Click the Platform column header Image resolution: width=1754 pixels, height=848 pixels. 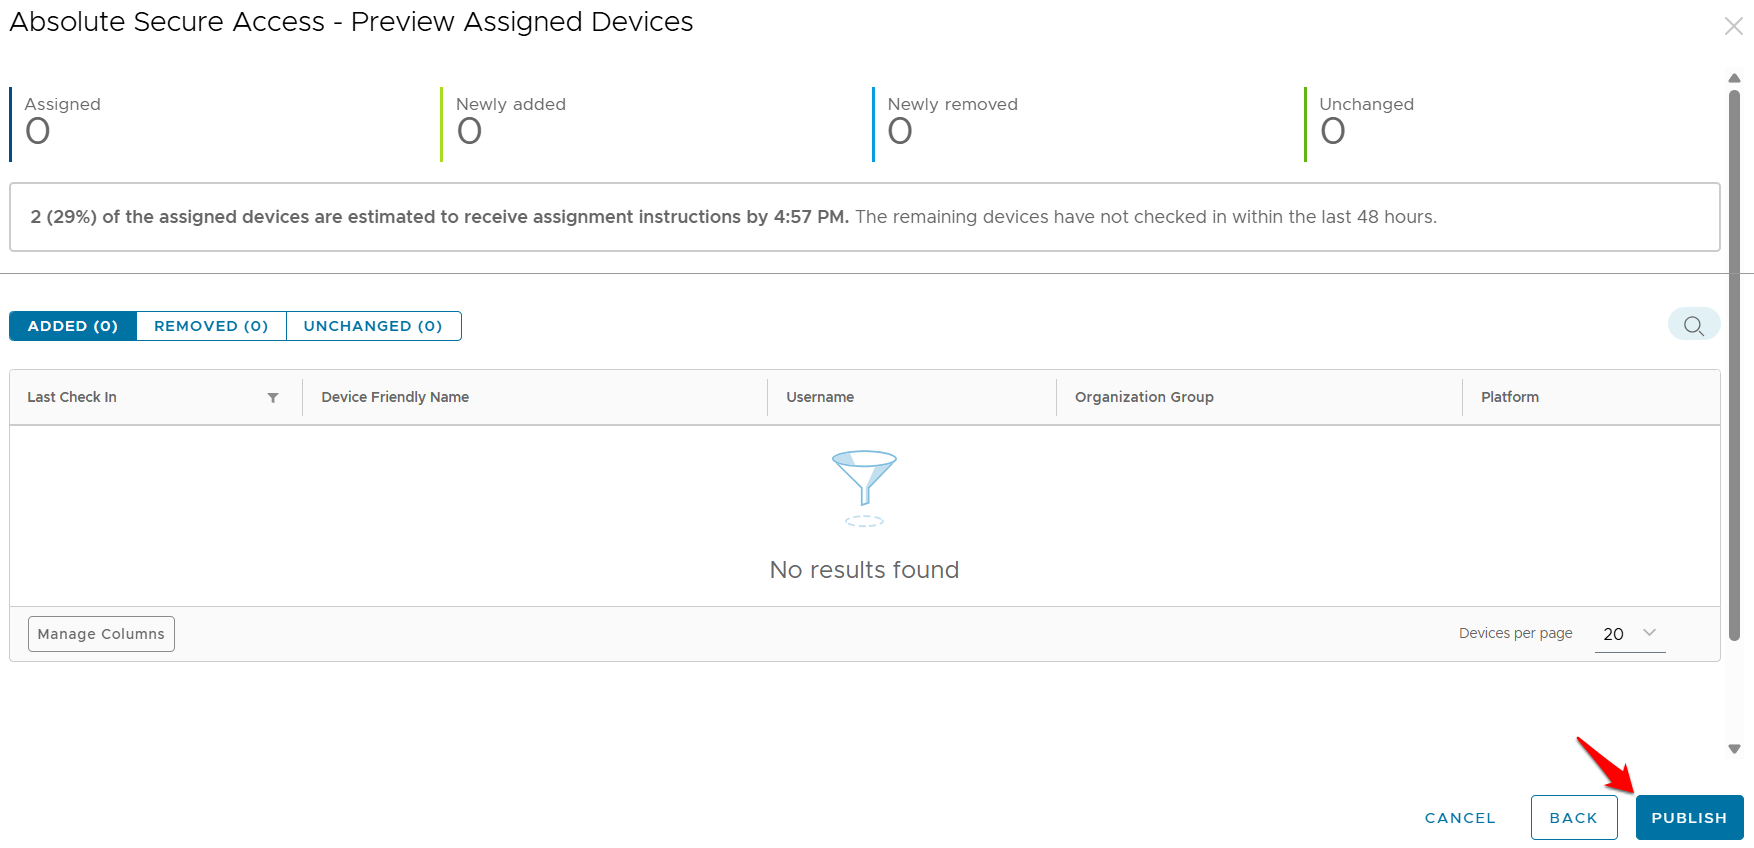tap(1510, 397)
